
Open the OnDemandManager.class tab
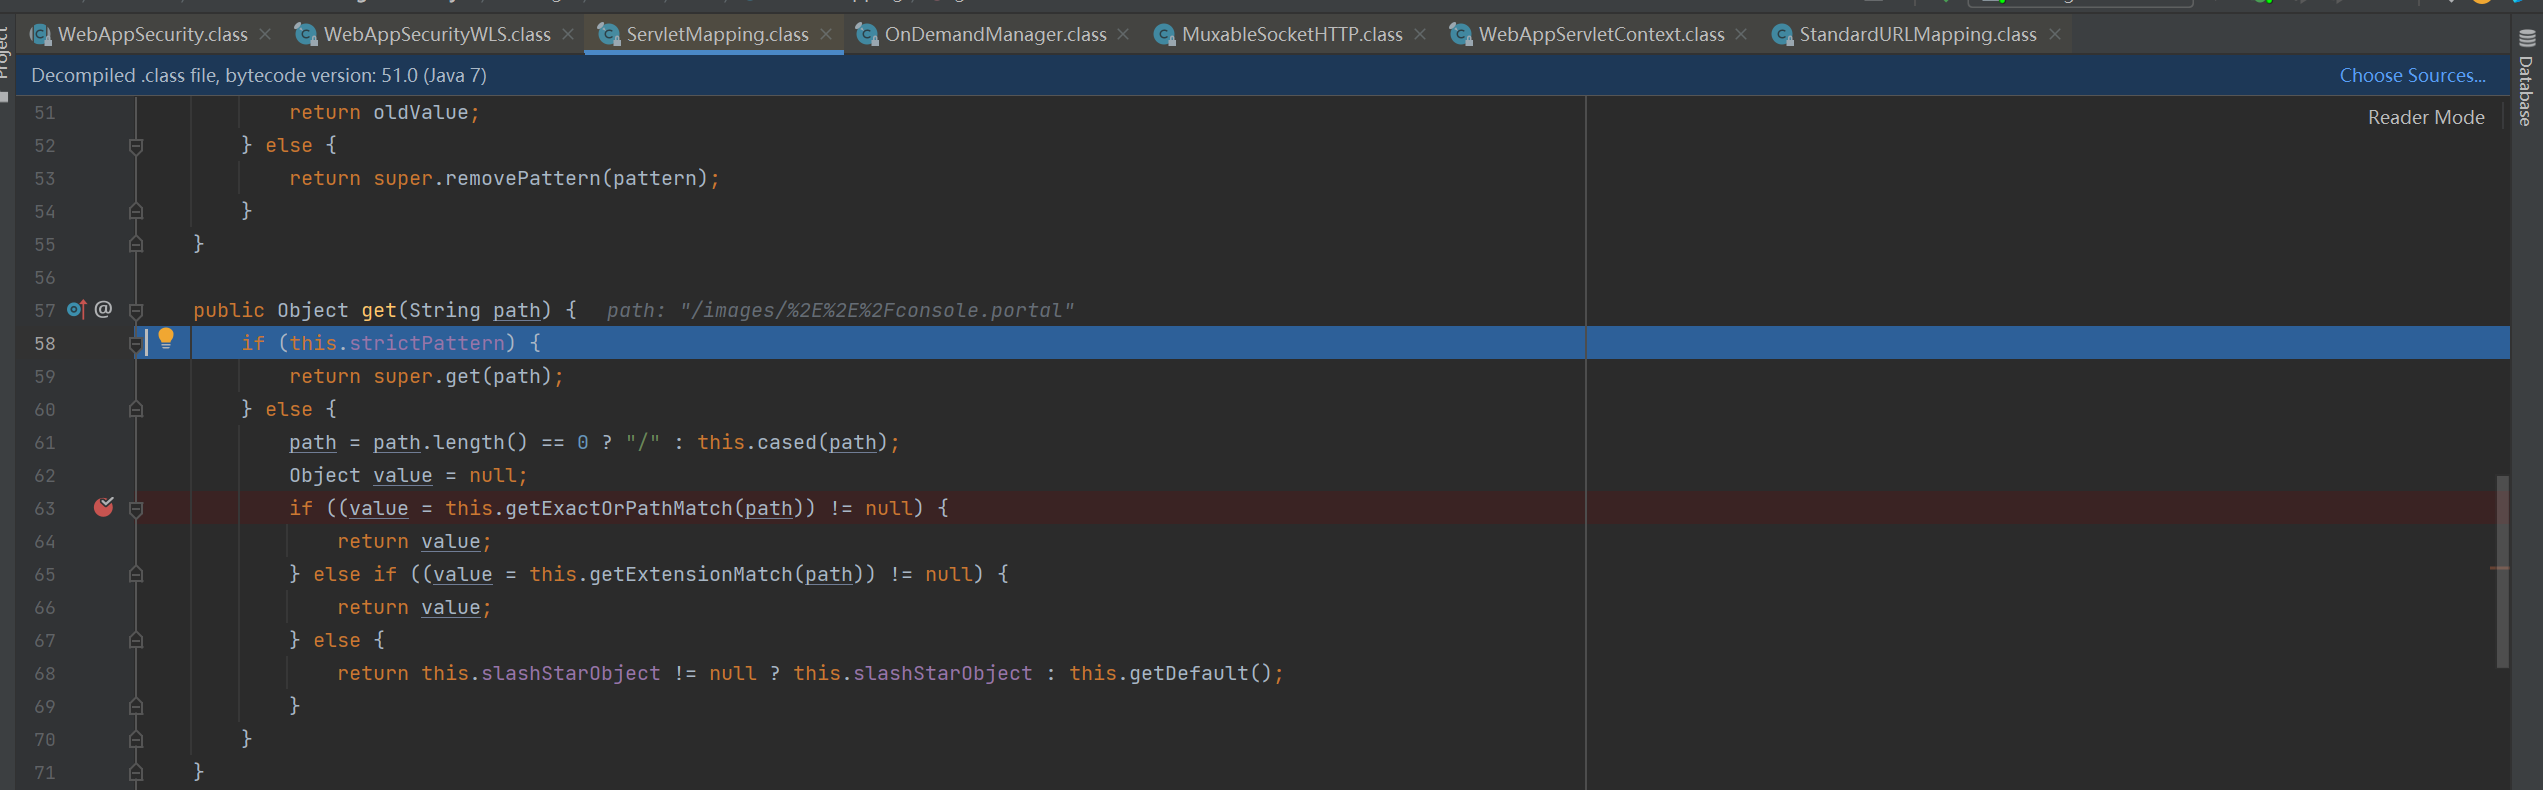[x=995, y=34]
